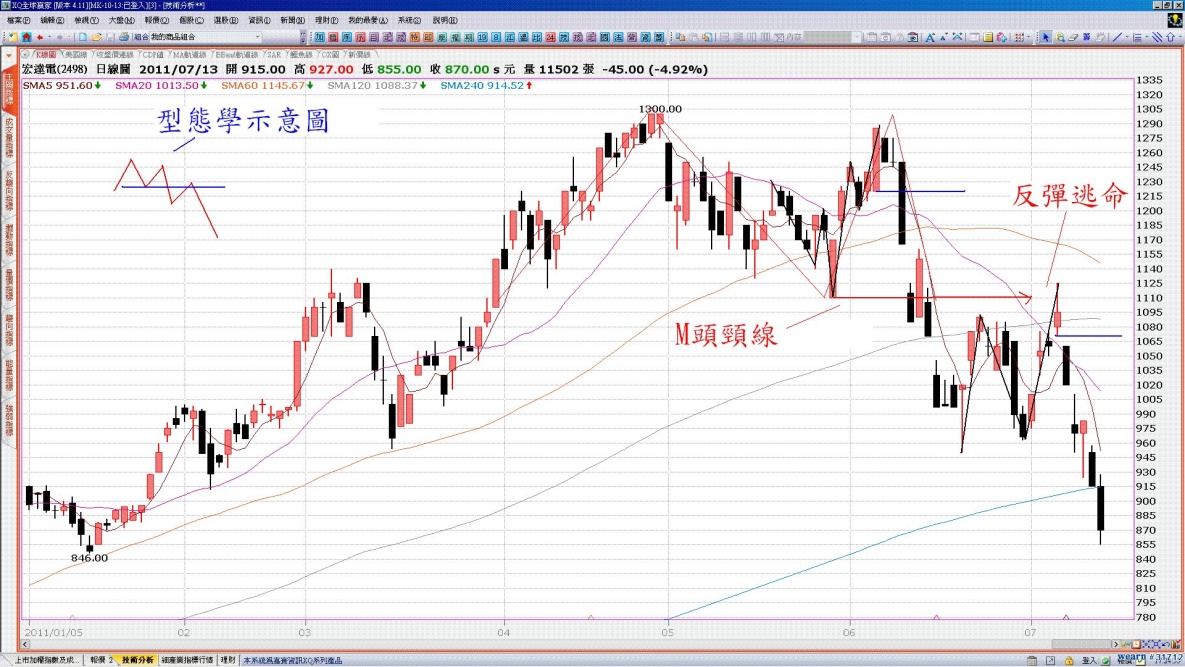Viewport: 1185px width, 667px height.
Task: Select the arrow pointer tool
Action: 1046,37
